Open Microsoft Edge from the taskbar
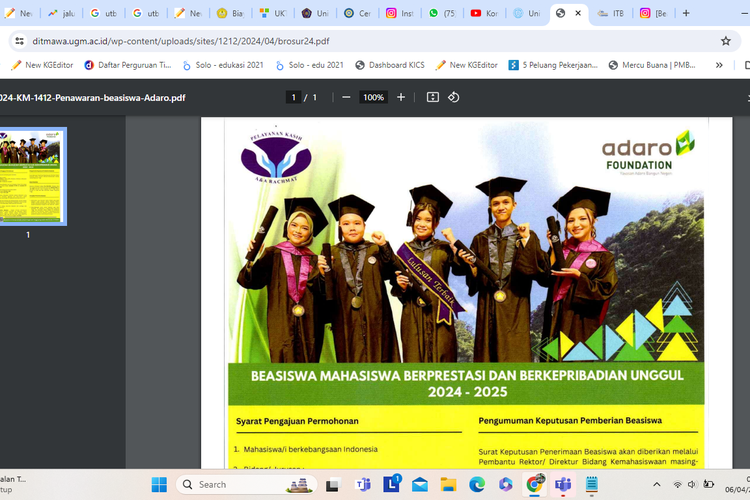The height and width of the screenshot is (500, 750). click(478, 485)
